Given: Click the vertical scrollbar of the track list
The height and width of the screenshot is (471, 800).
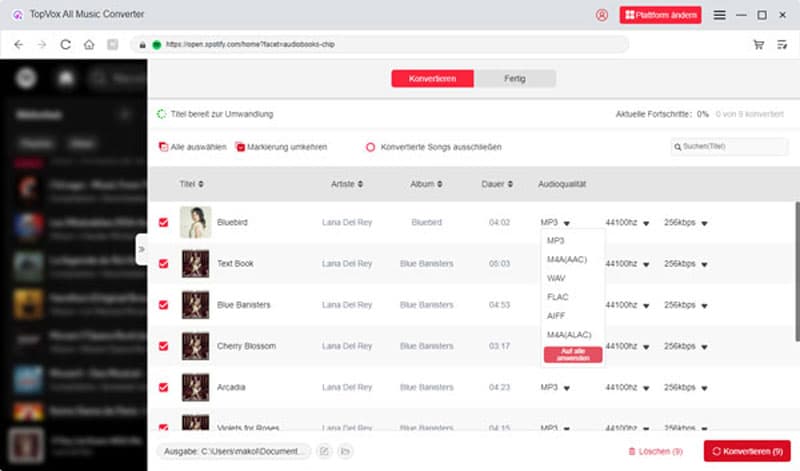Looking at the screenshot, I should (795, 240).
